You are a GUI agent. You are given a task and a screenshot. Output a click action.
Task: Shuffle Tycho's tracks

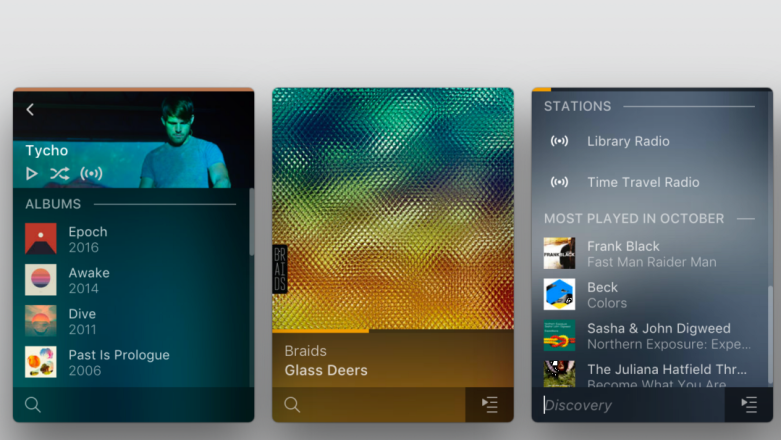click(59, 173)
